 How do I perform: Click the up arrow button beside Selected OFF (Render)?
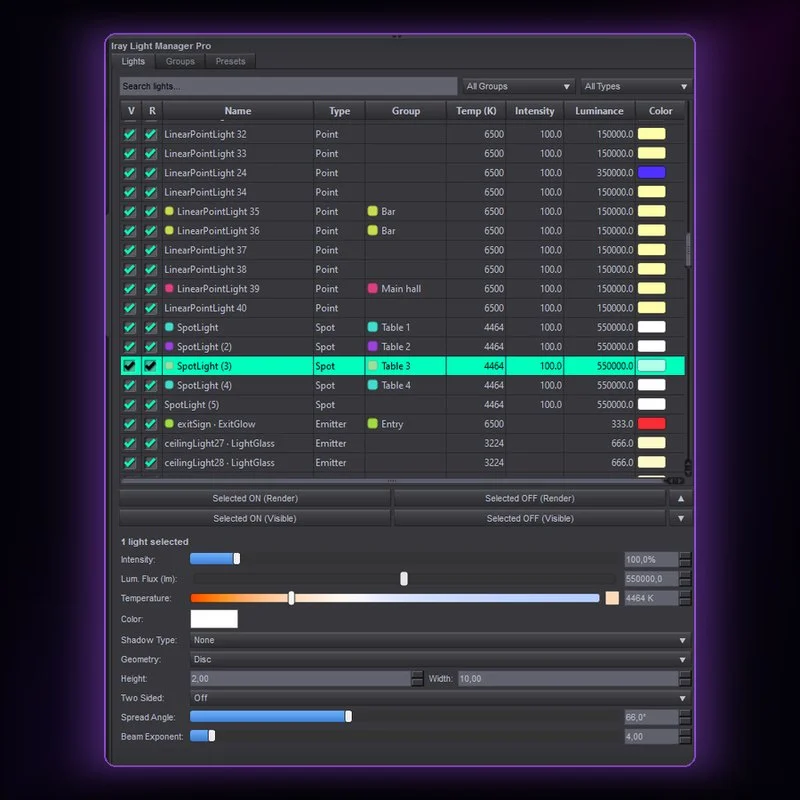681,498
